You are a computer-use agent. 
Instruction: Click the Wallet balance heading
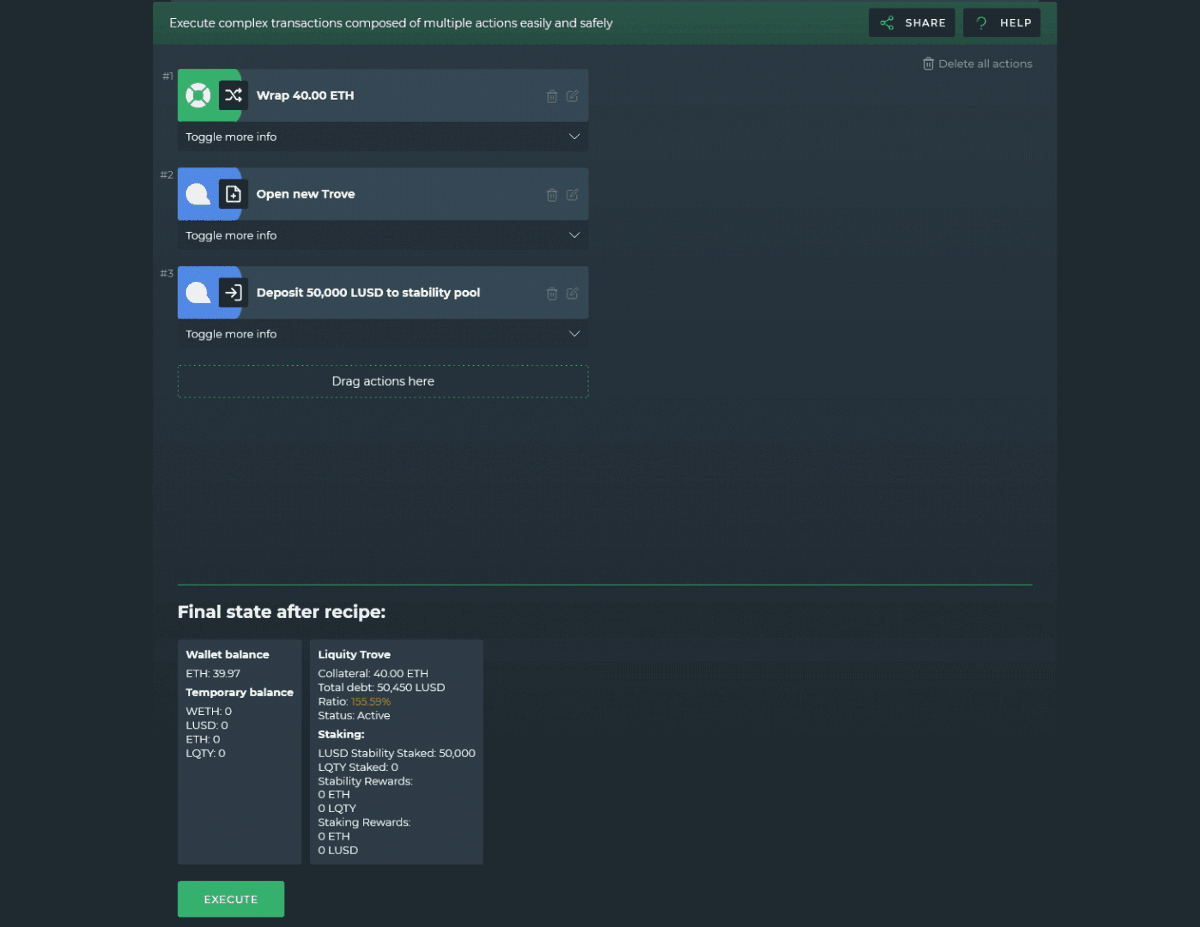click(227, 655)
